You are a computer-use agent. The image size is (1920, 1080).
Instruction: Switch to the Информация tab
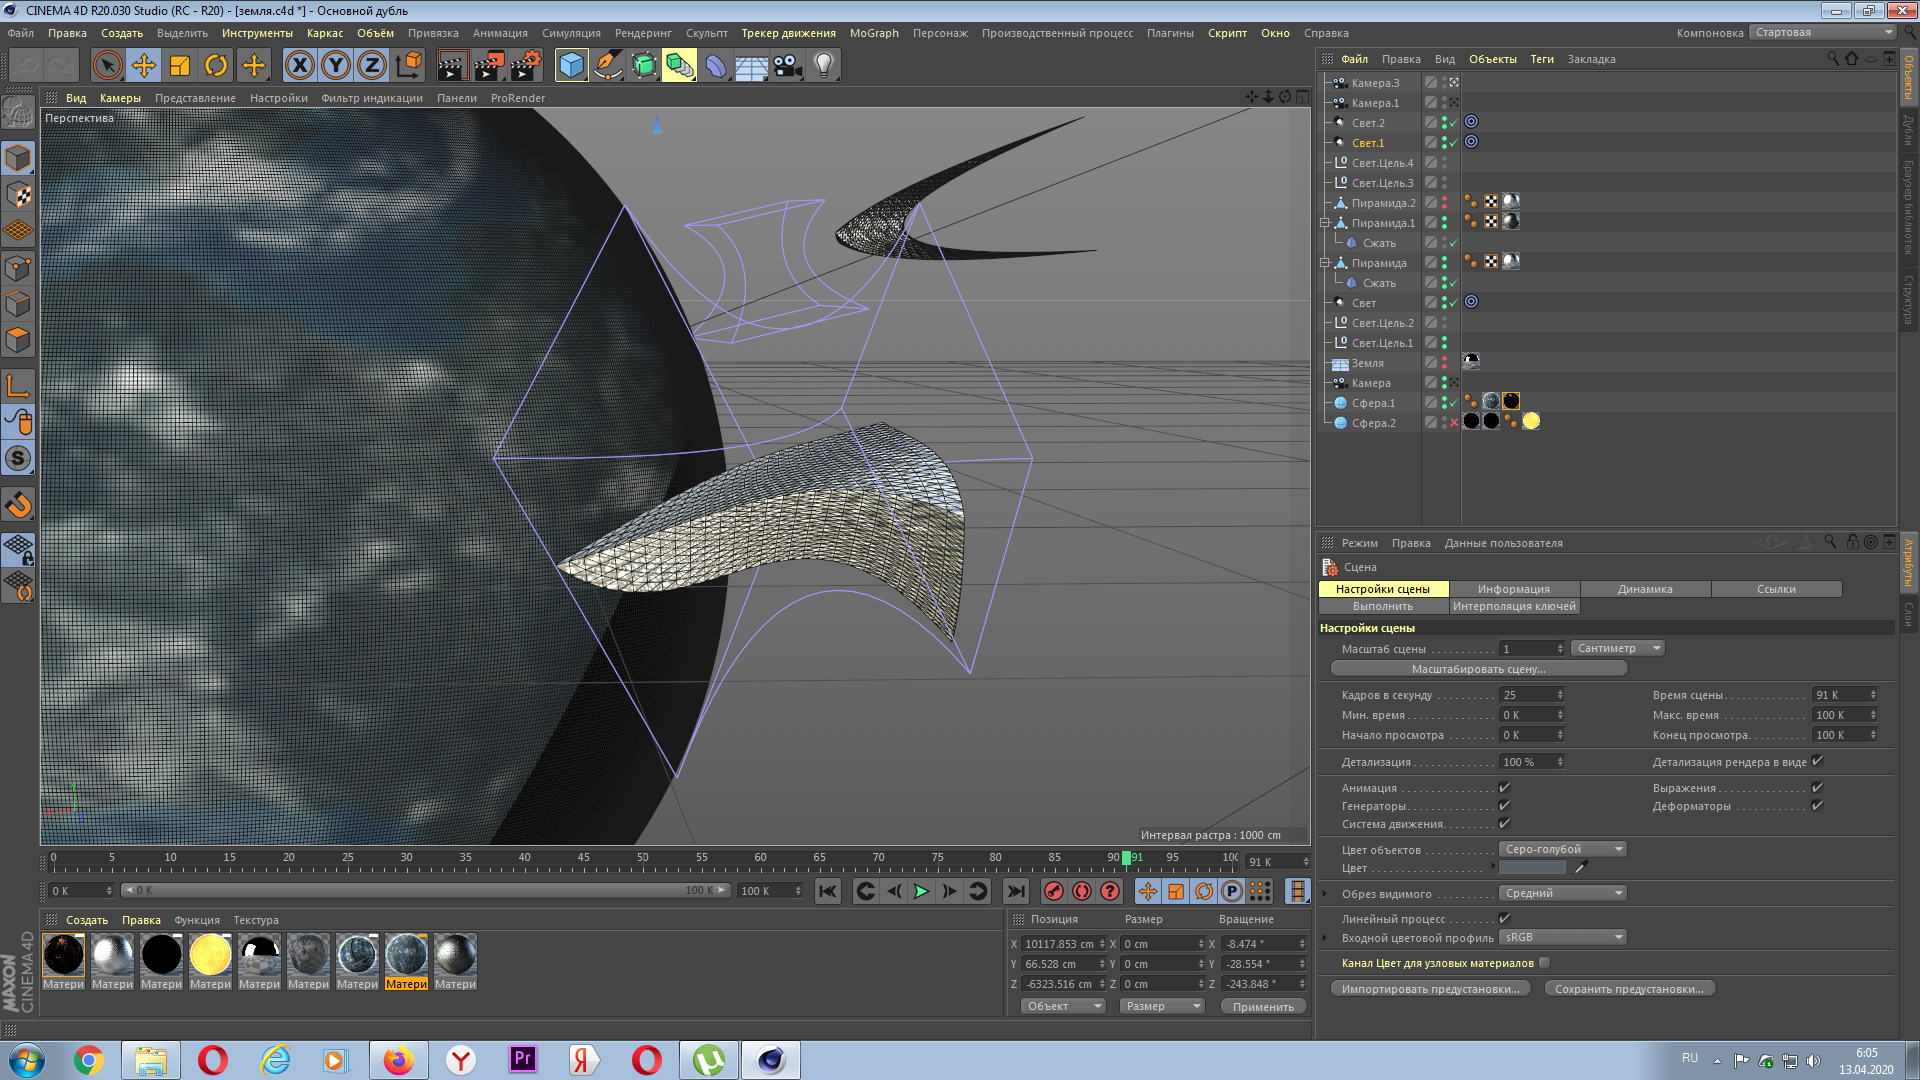[1514, 590]
